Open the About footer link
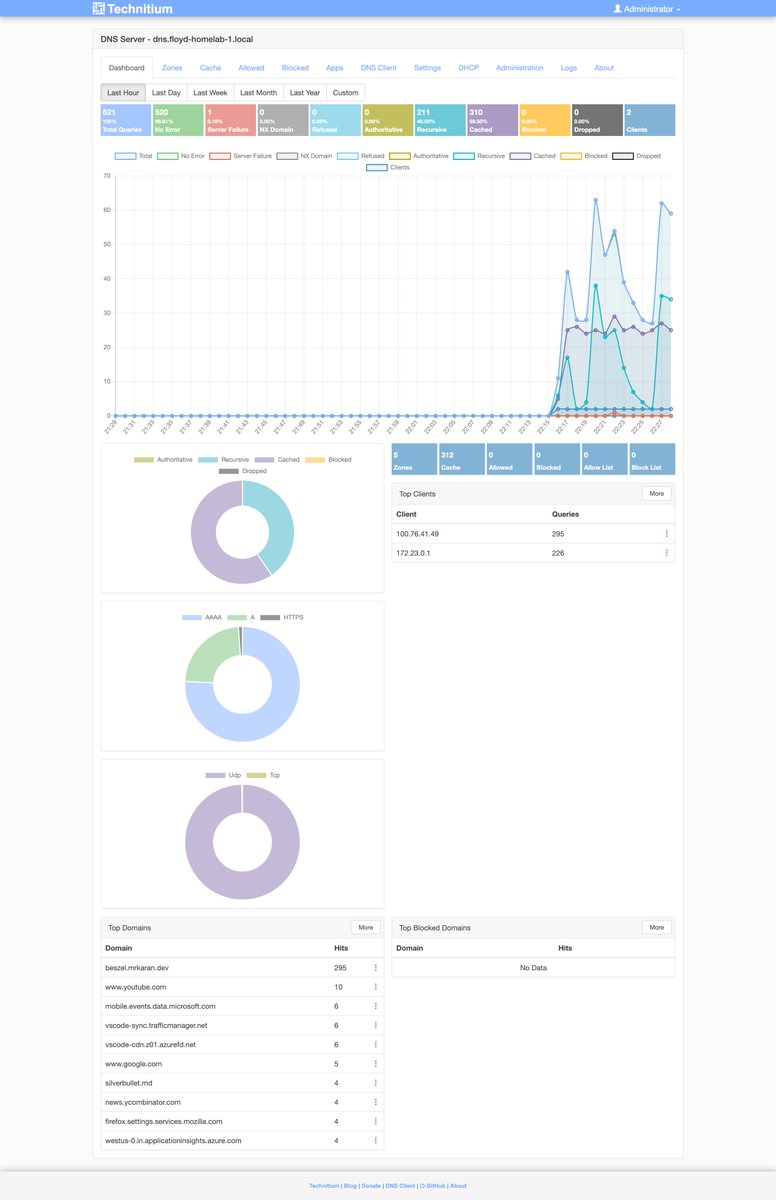 [x=458, y=1186]
